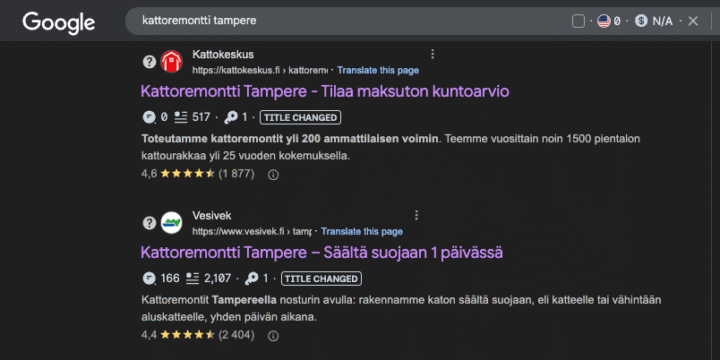Click TITLE CHANGED badge under Vesivek result

[x=321, y=279]
